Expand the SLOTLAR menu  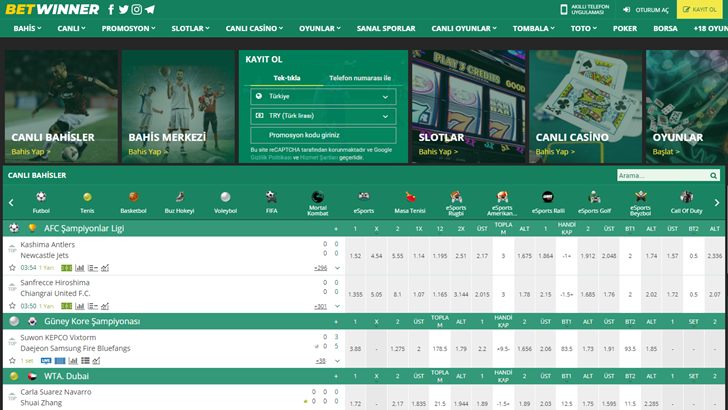pos(190,28)
